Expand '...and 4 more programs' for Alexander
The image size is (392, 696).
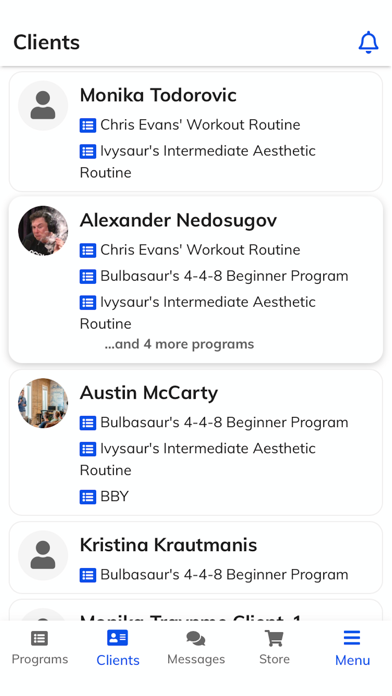point(179,344)
